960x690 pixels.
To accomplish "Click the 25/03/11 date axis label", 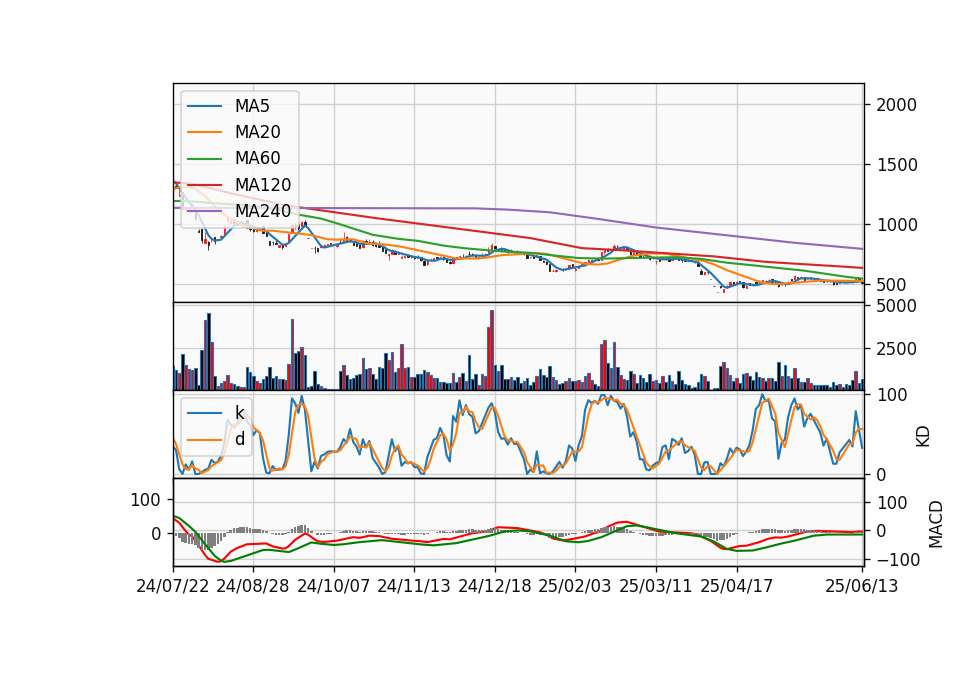I will click(656, 586).
